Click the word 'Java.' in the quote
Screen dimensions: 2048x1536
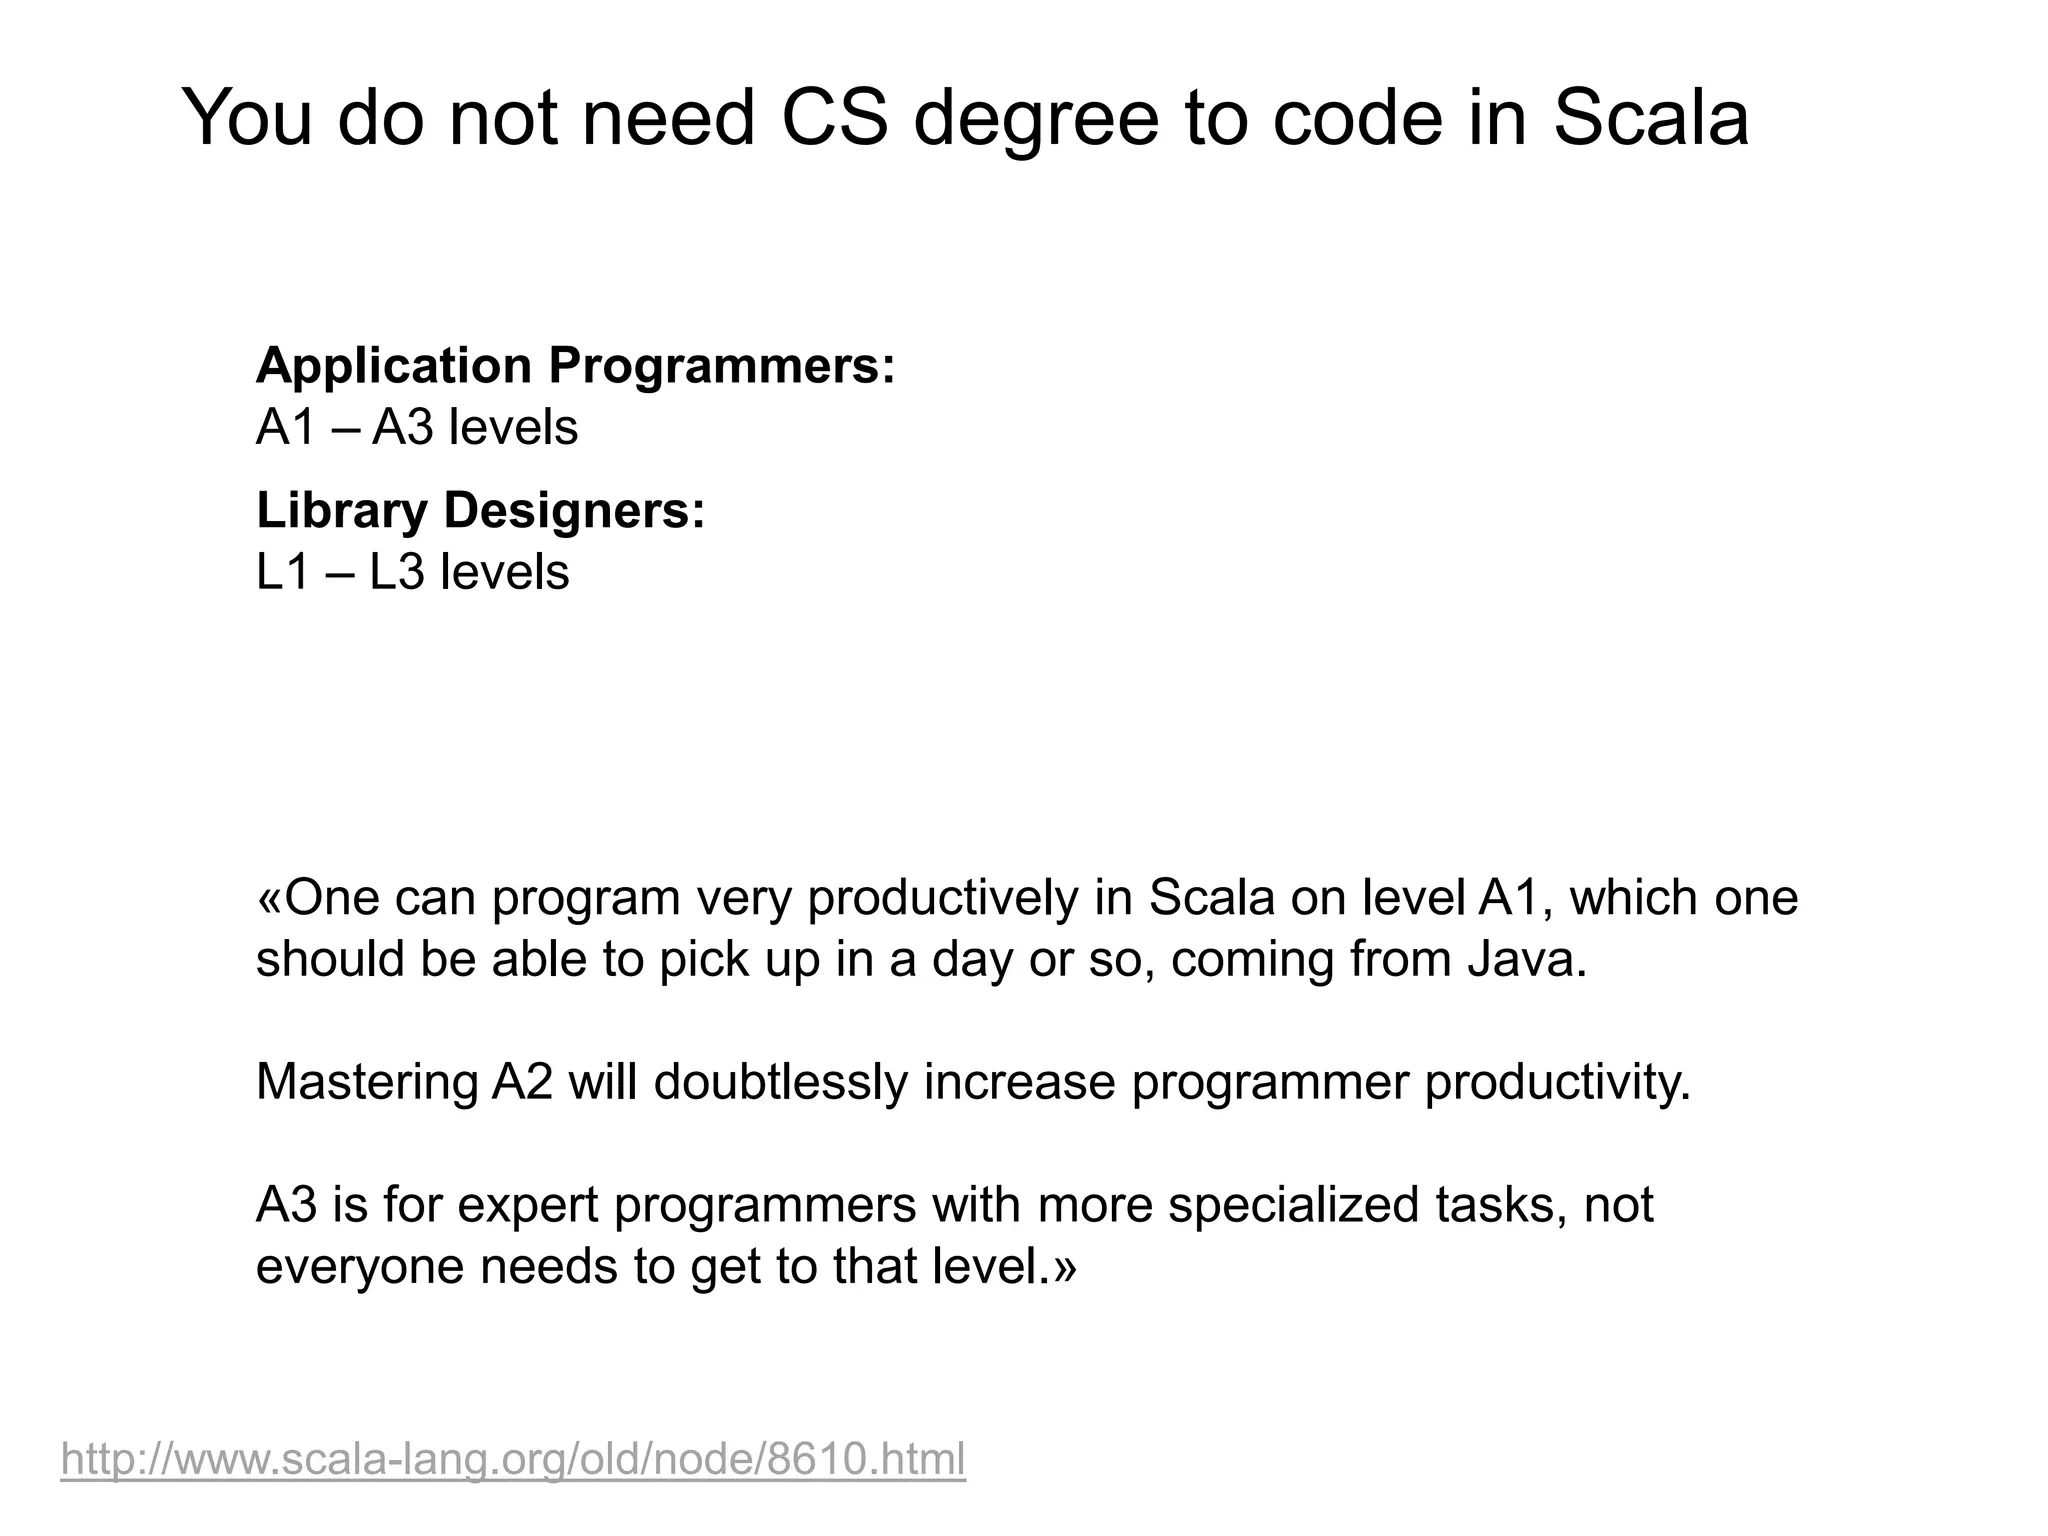point(1527,959)
